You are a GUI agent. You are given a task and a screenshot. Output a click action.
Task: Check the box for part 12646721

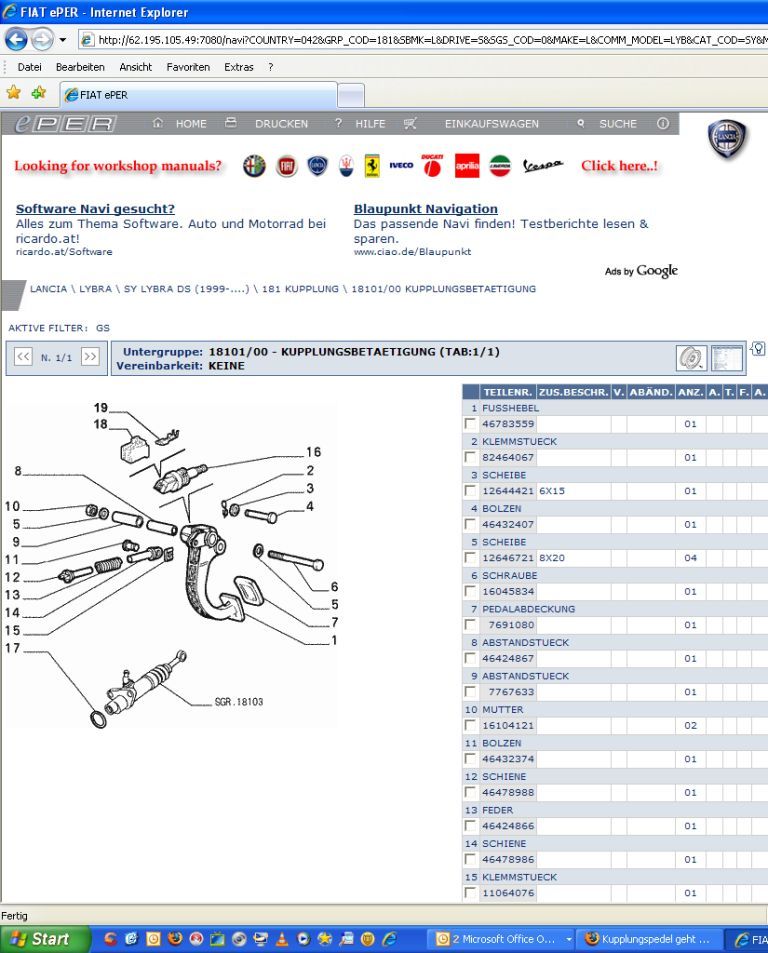[x=470, y=557]
